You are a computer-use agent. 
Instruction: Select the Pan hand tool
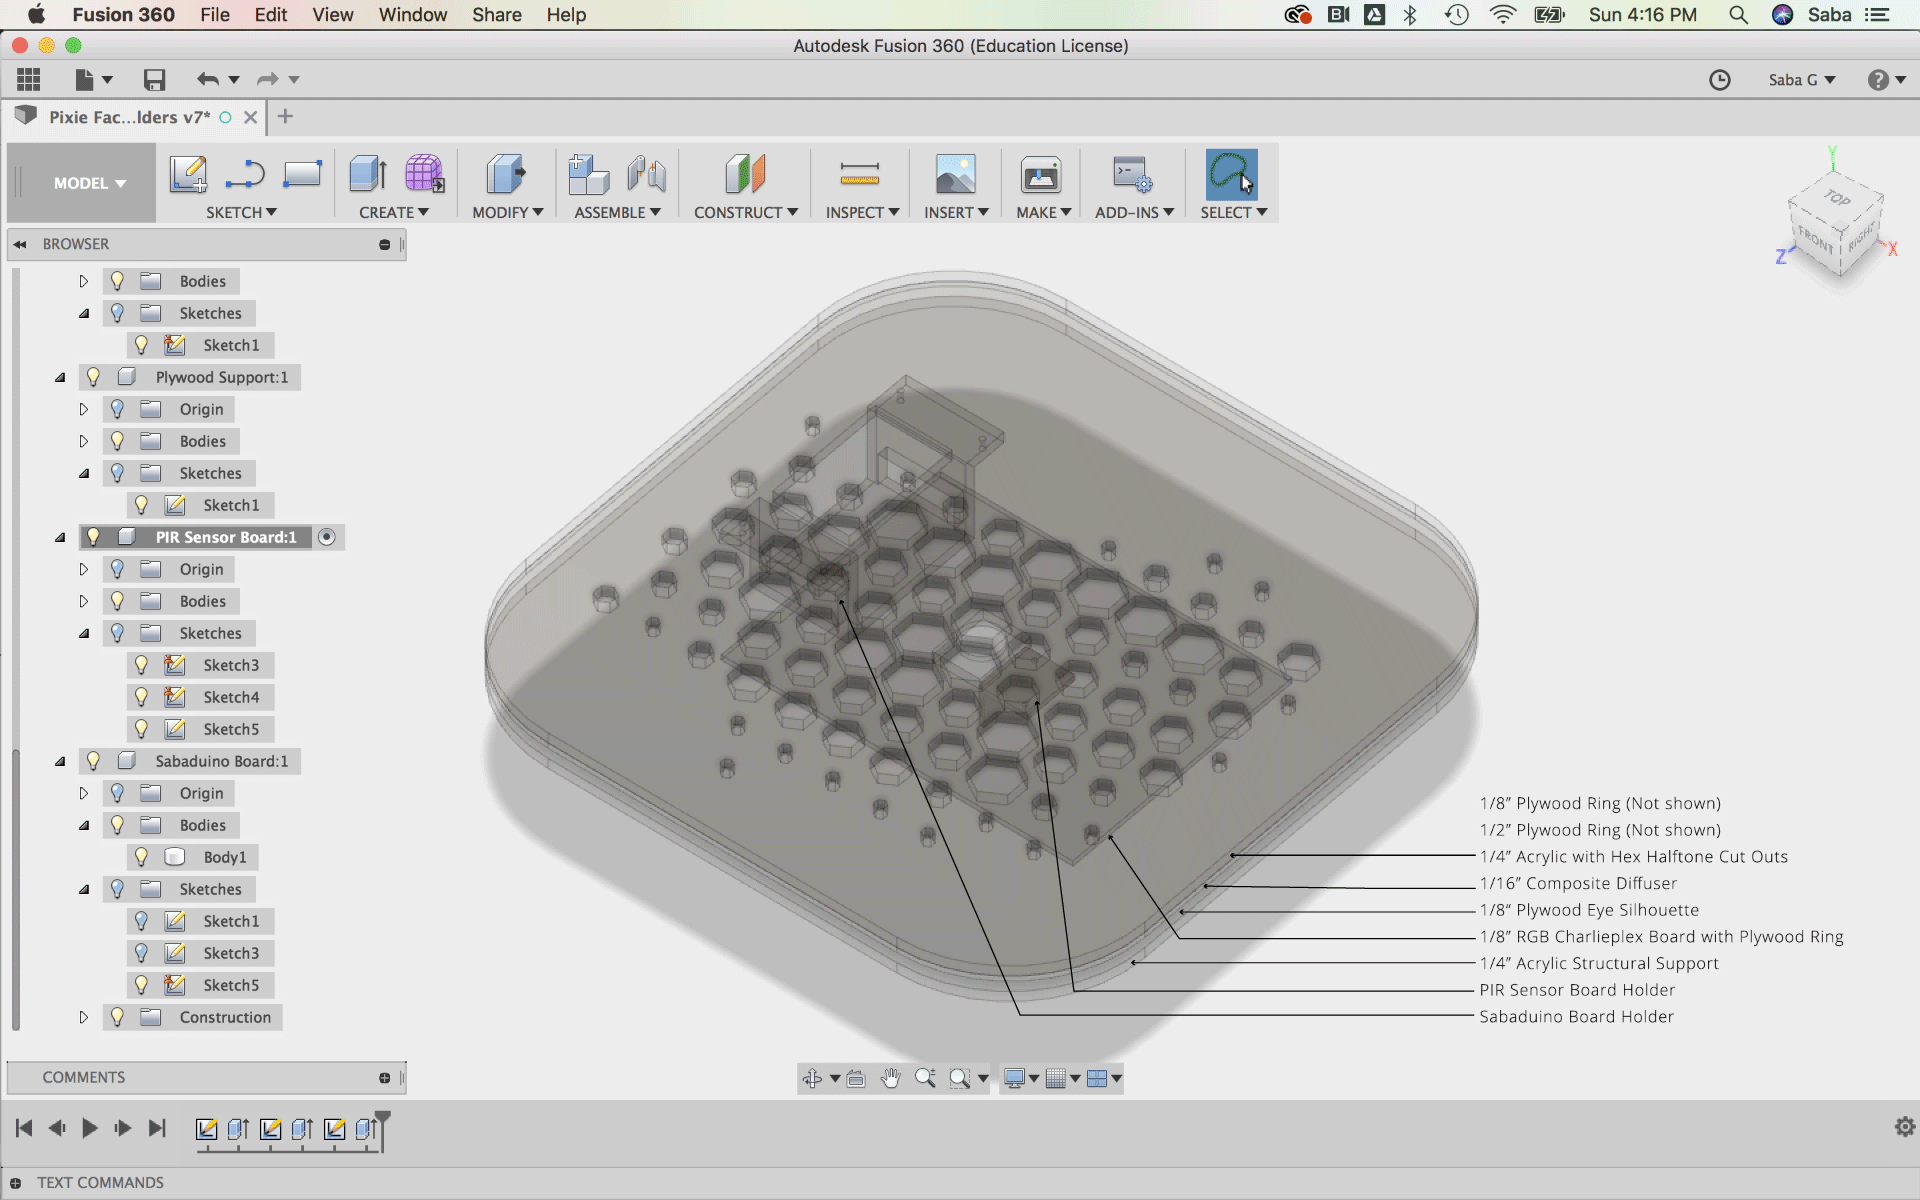(890, 1078)
